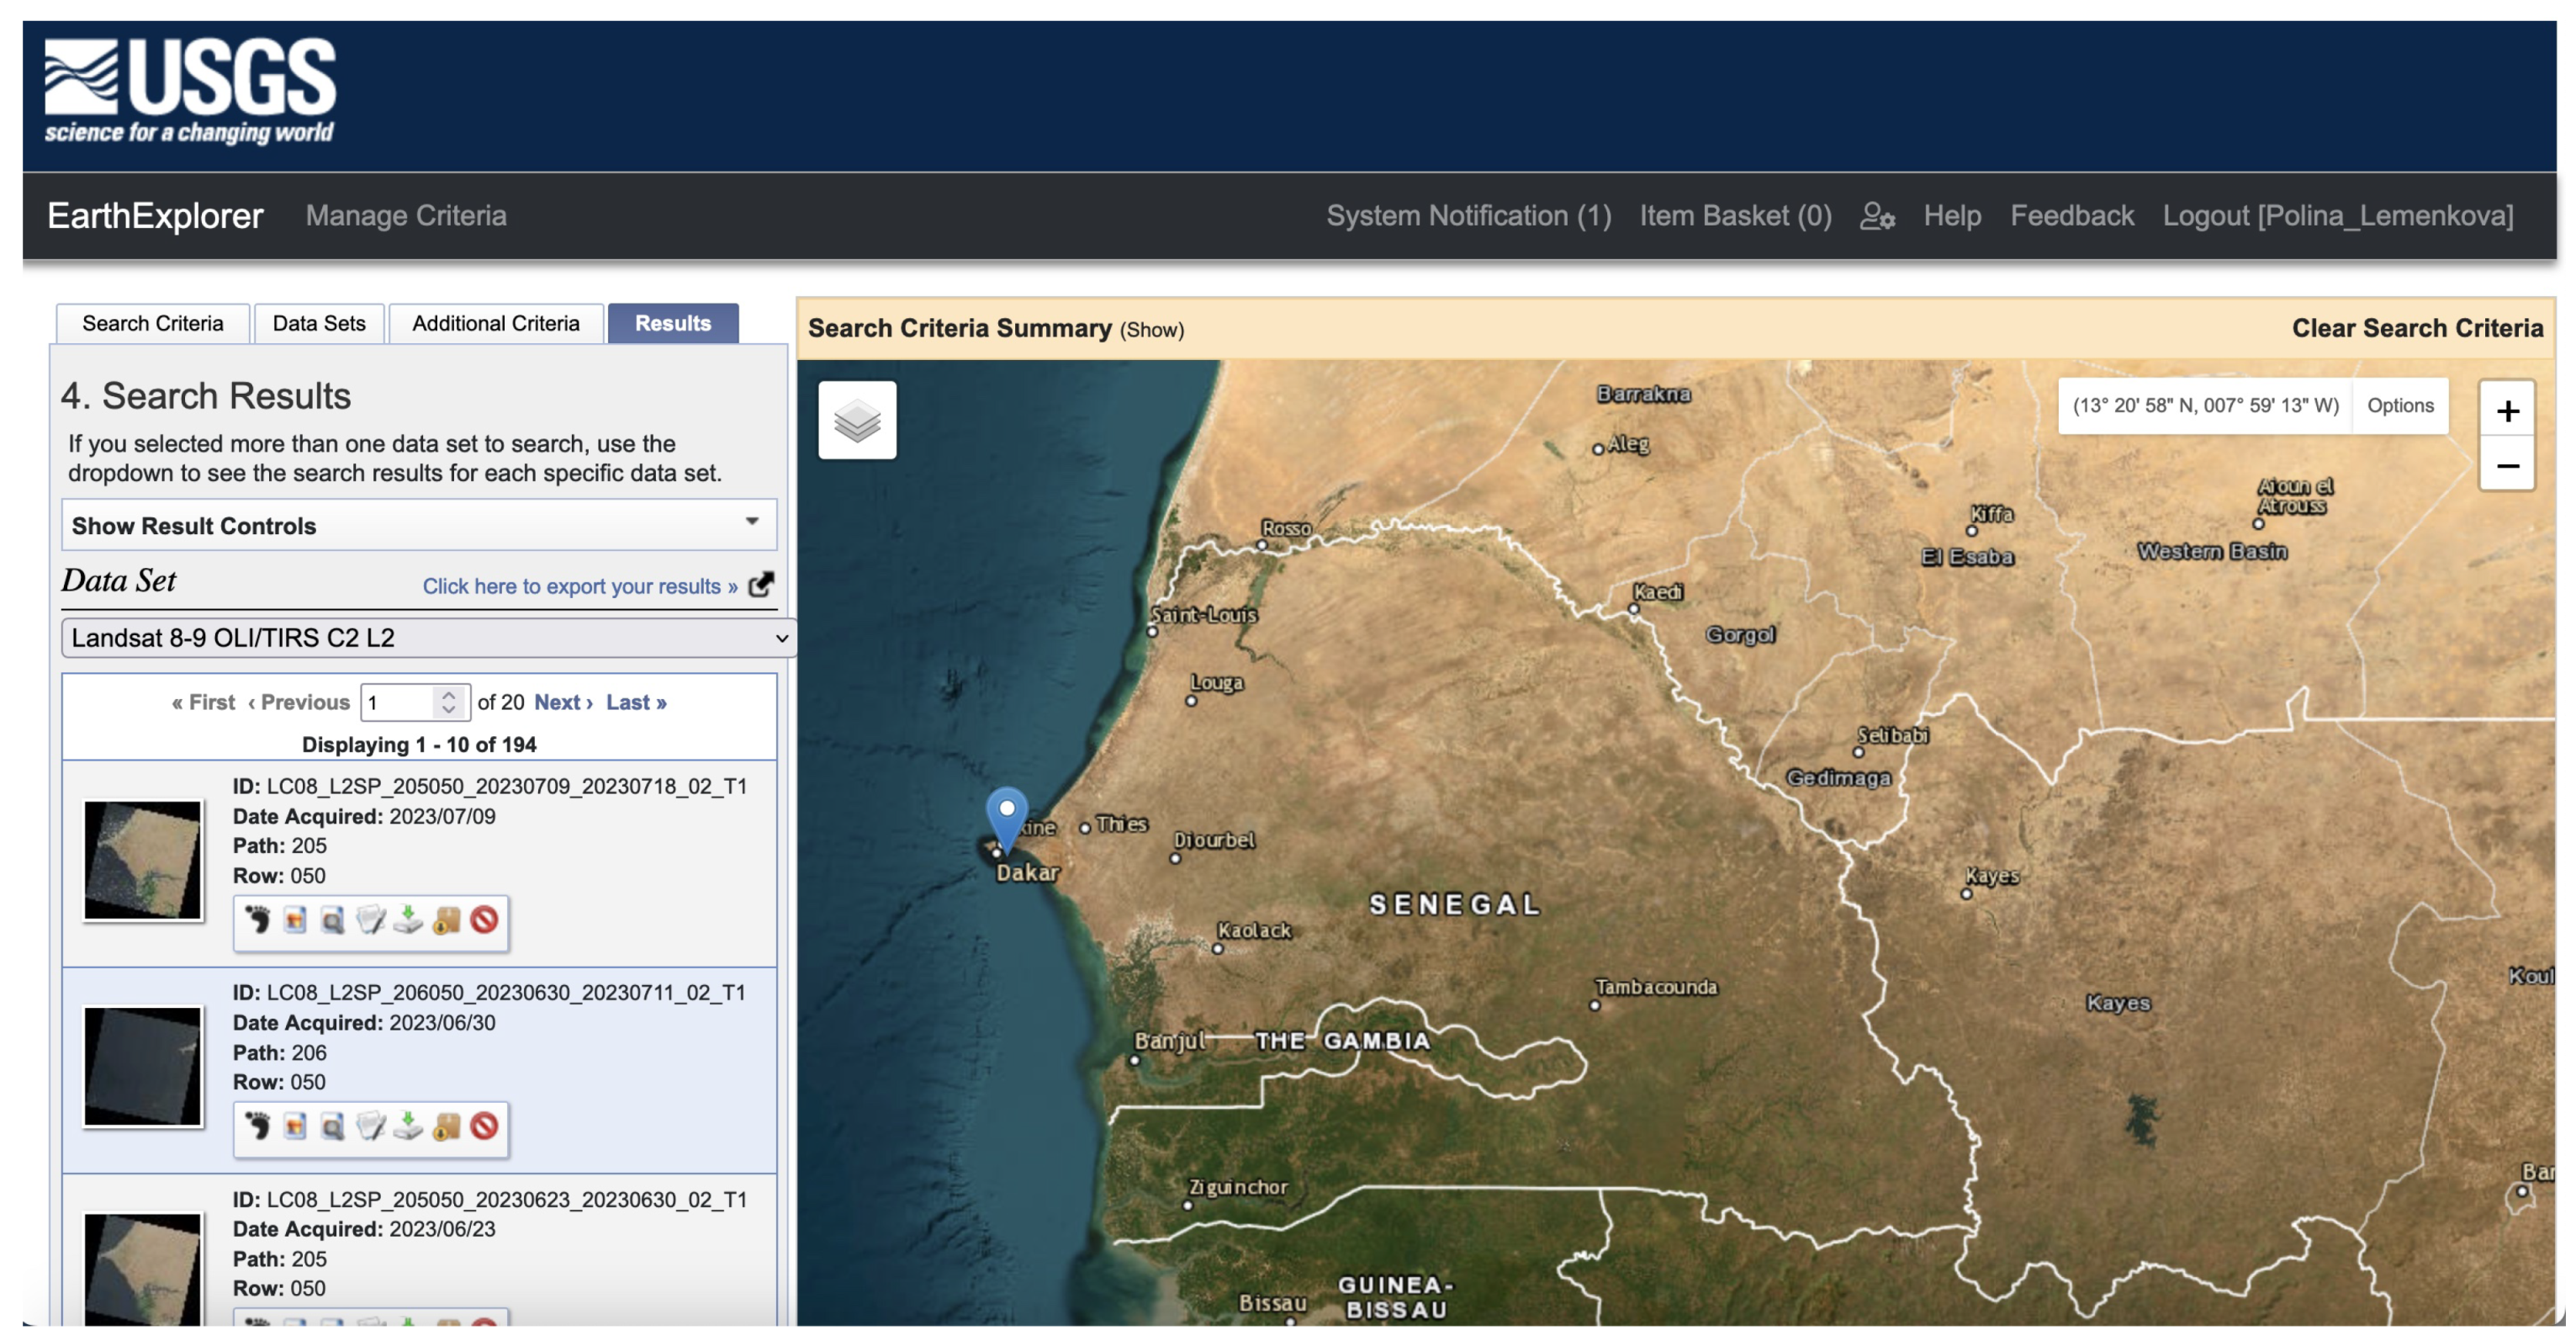Show browse overlay for the 2023/07/09 scene
The height and width of the screenshot is (1341, 2576).
(295, 920)
